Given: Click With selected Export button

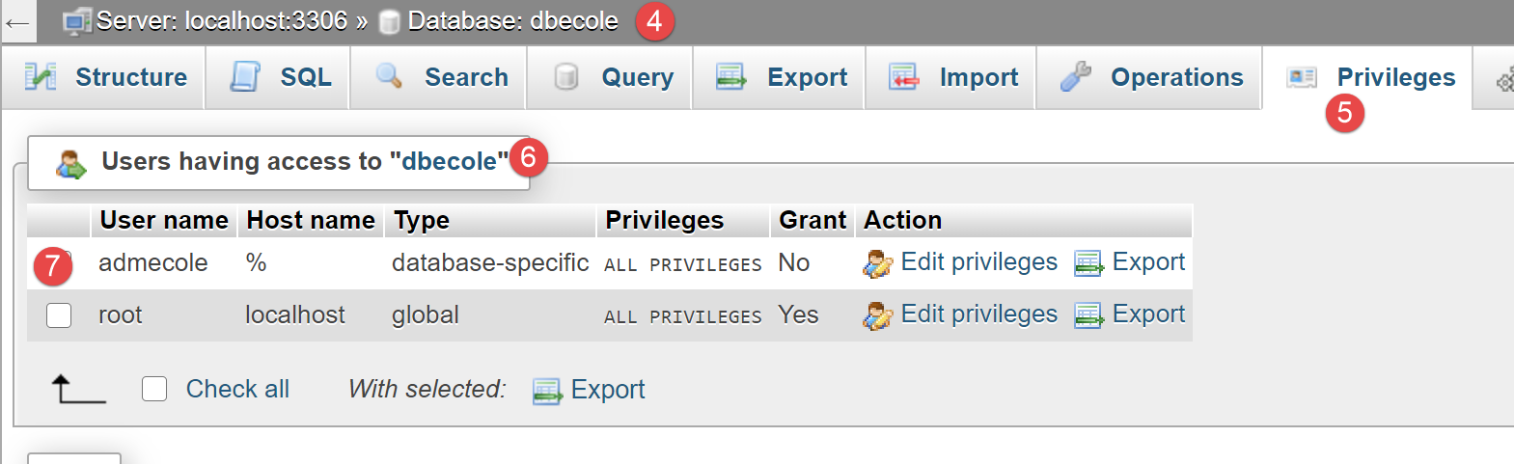Looking at the screenshot, I should (x=607, y=389).
